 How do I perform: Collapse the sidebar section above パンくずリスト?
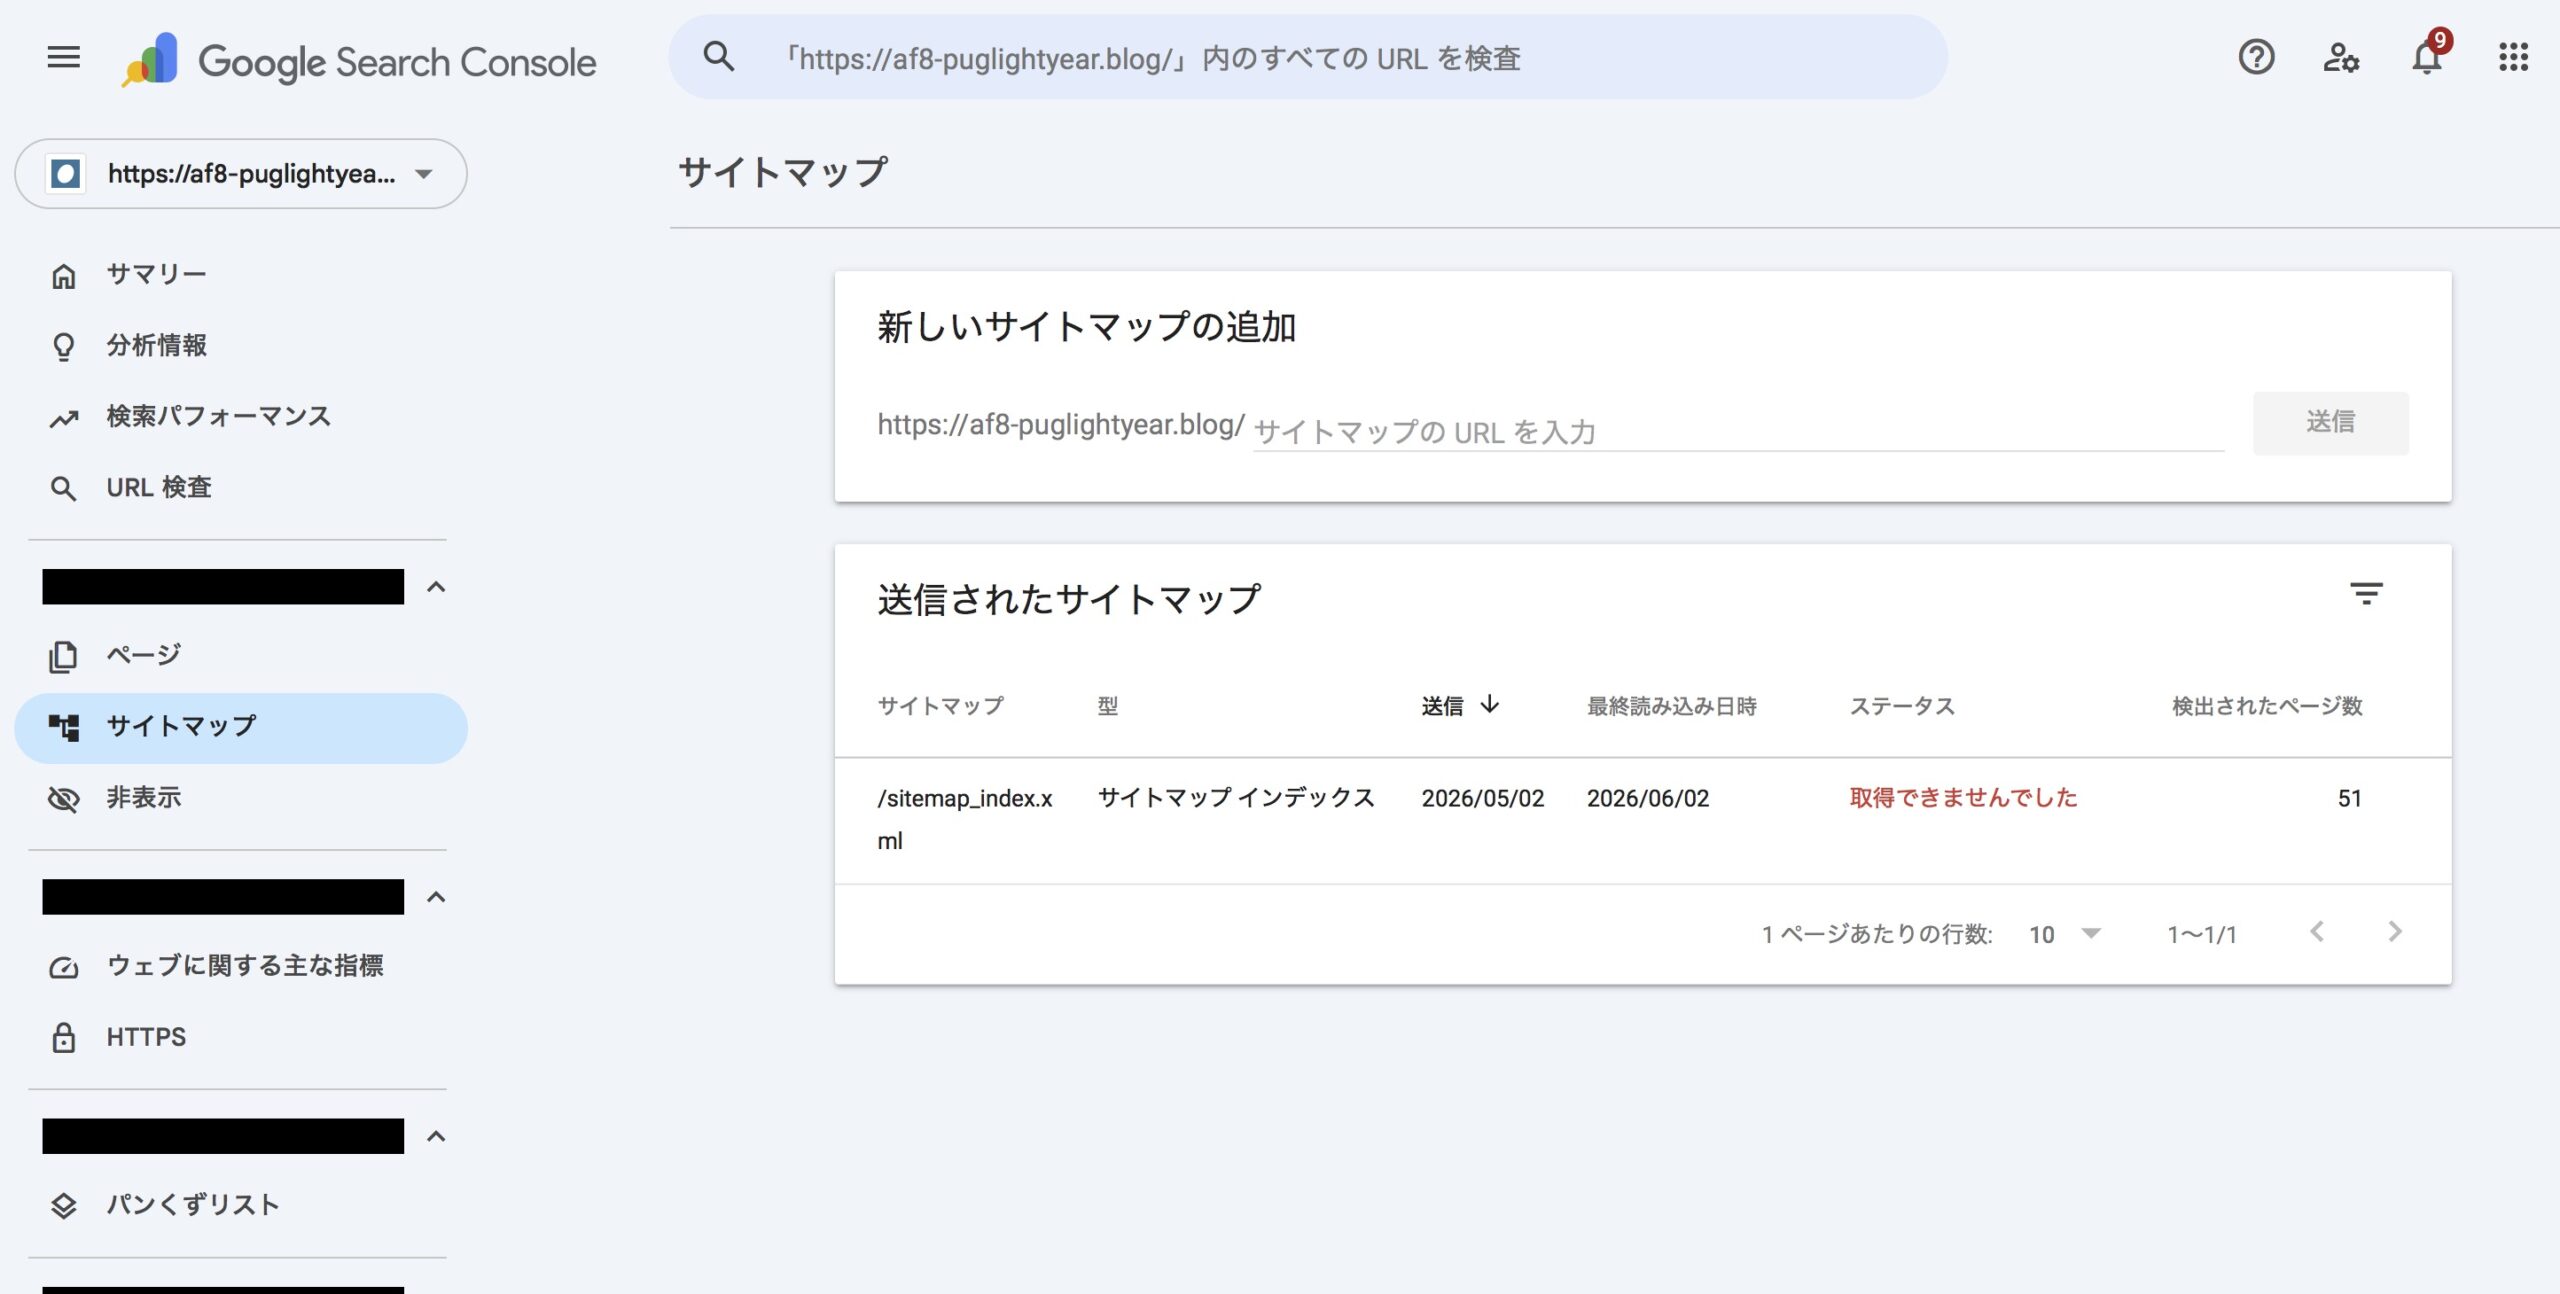436,1136
